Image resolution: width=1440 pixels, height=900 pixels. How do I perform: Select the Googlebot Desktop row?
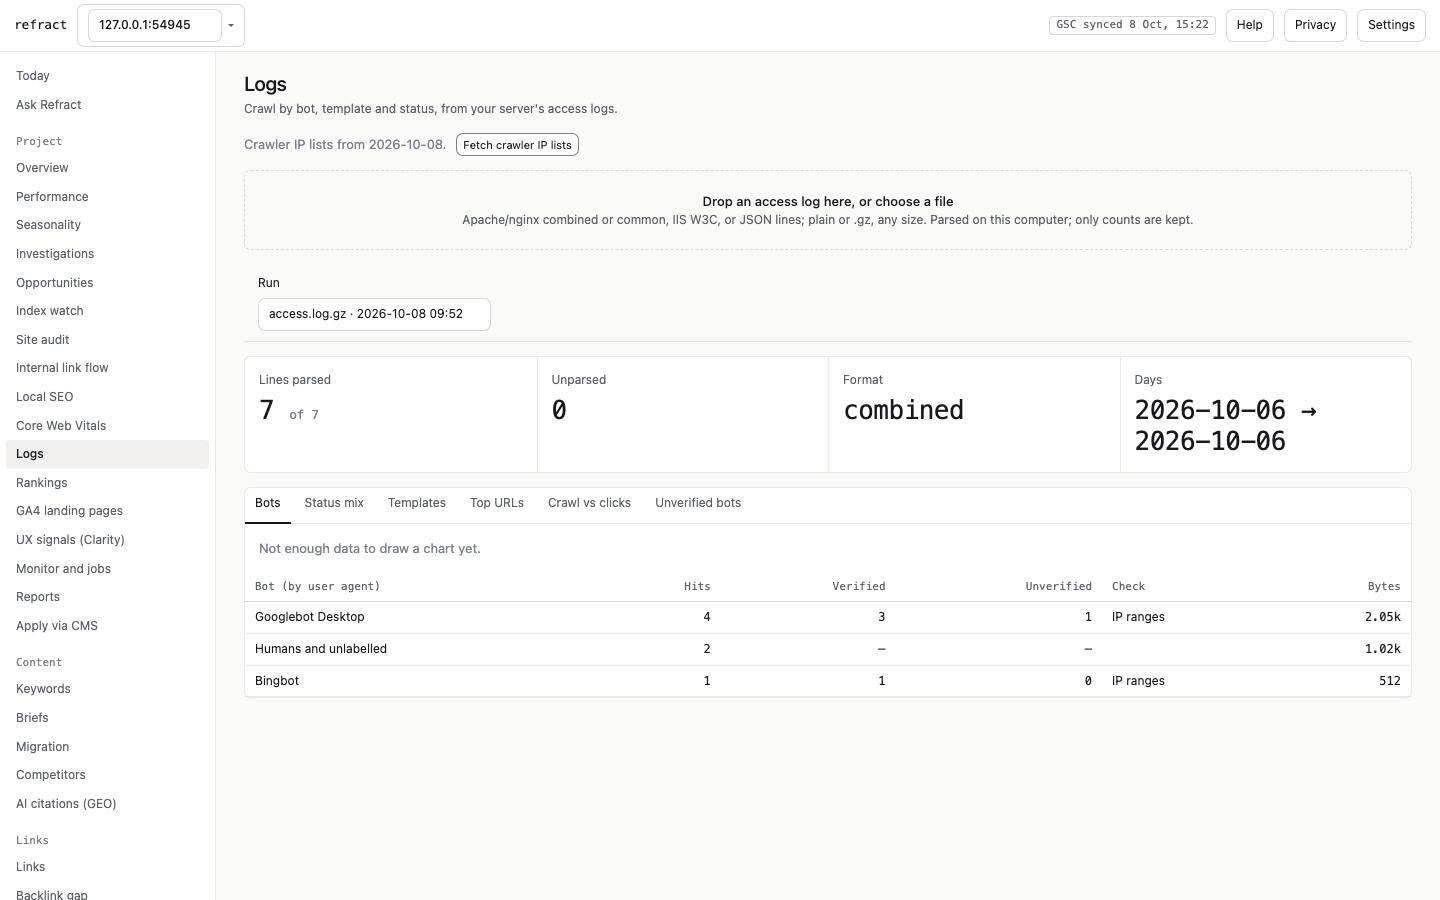click(828, 617)
